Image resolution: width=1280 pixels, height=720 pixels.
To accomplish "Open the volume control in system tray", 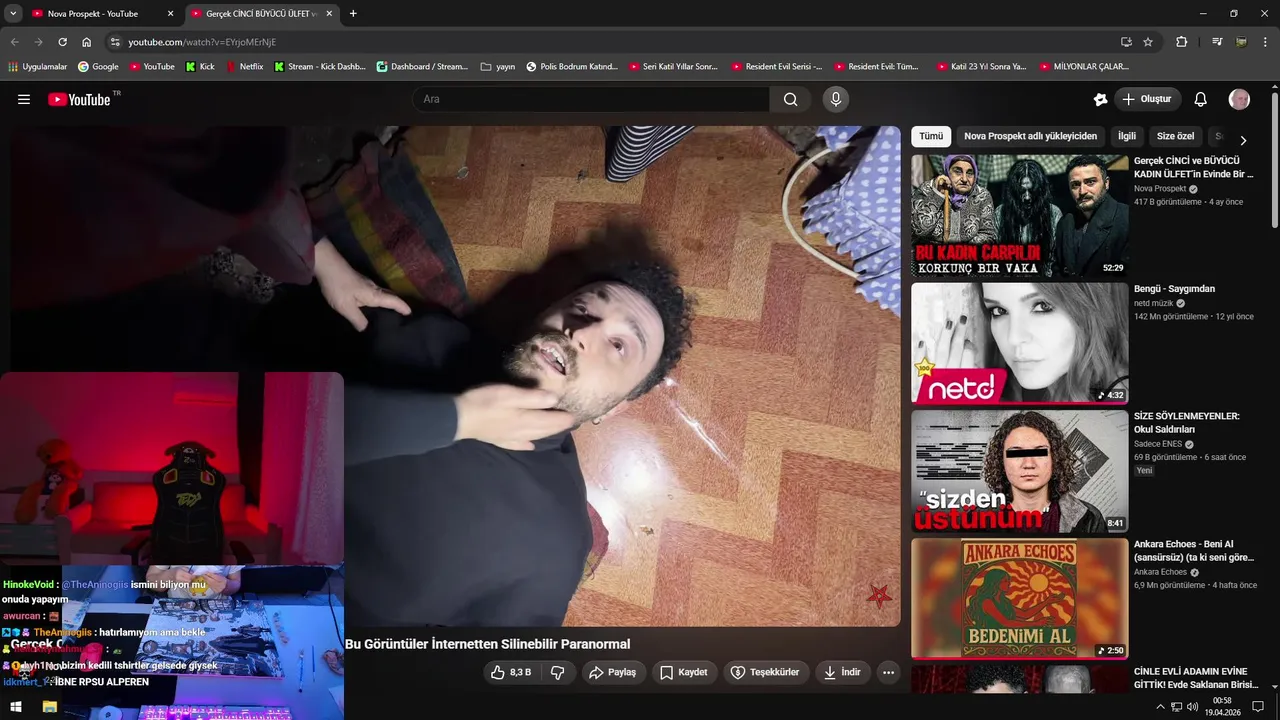I will coord(1192,707).
